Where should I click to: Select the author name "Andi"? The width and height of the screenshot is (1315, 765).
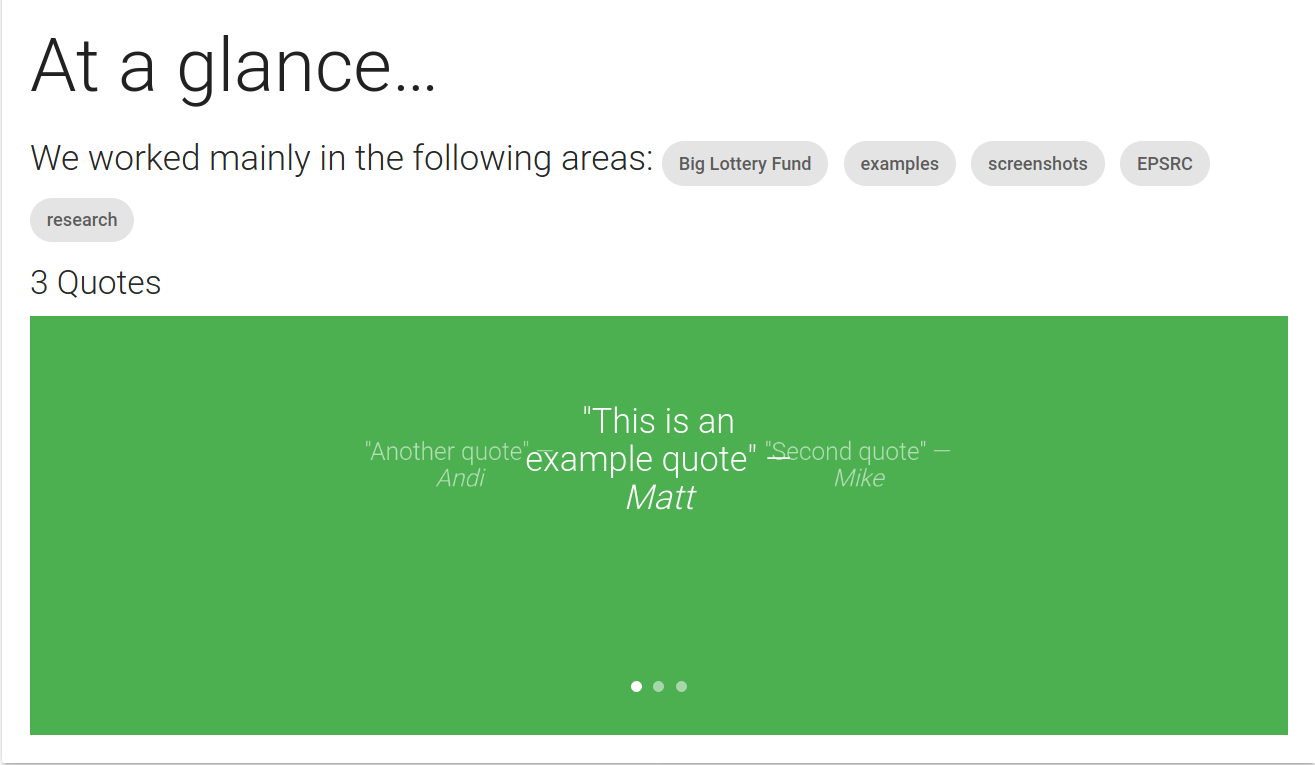coord(461,478)
